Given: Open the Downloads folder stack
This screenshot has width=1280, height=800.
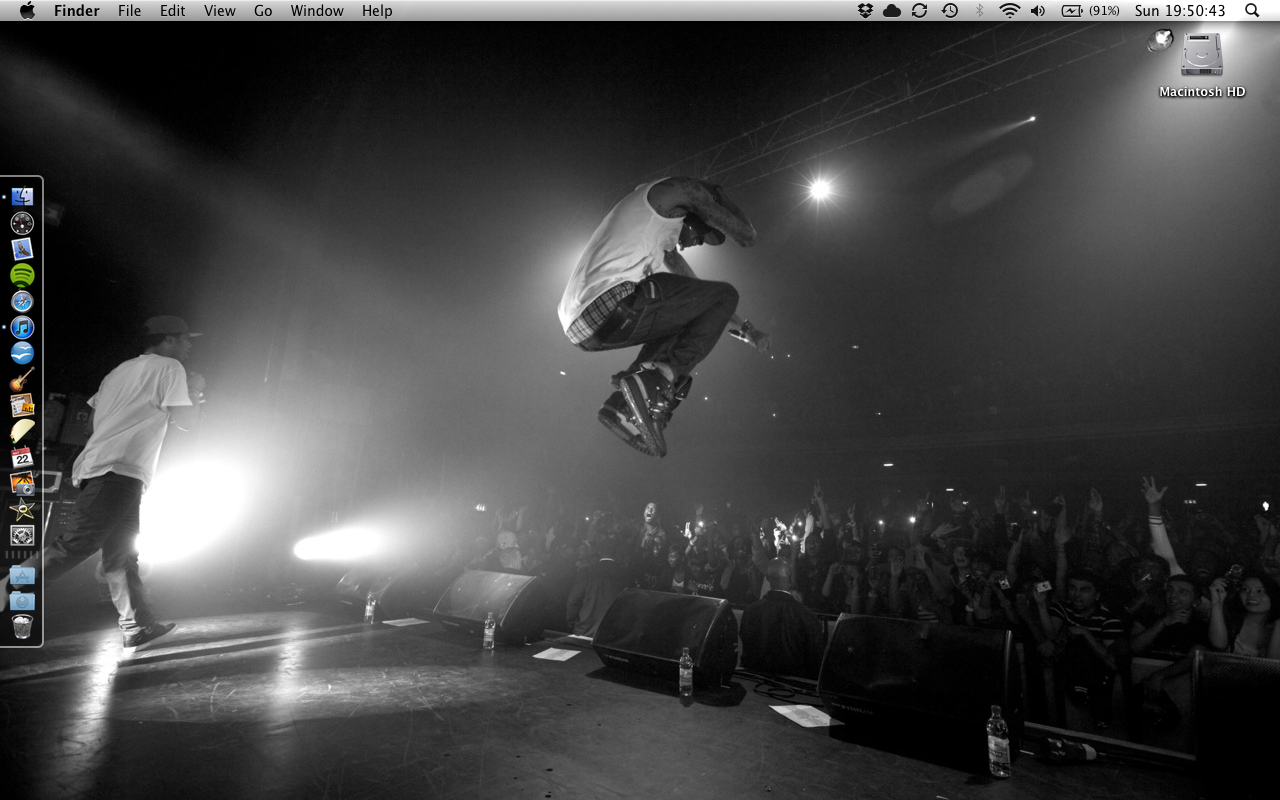Looking at the screenshot, I should pos(22,601).
